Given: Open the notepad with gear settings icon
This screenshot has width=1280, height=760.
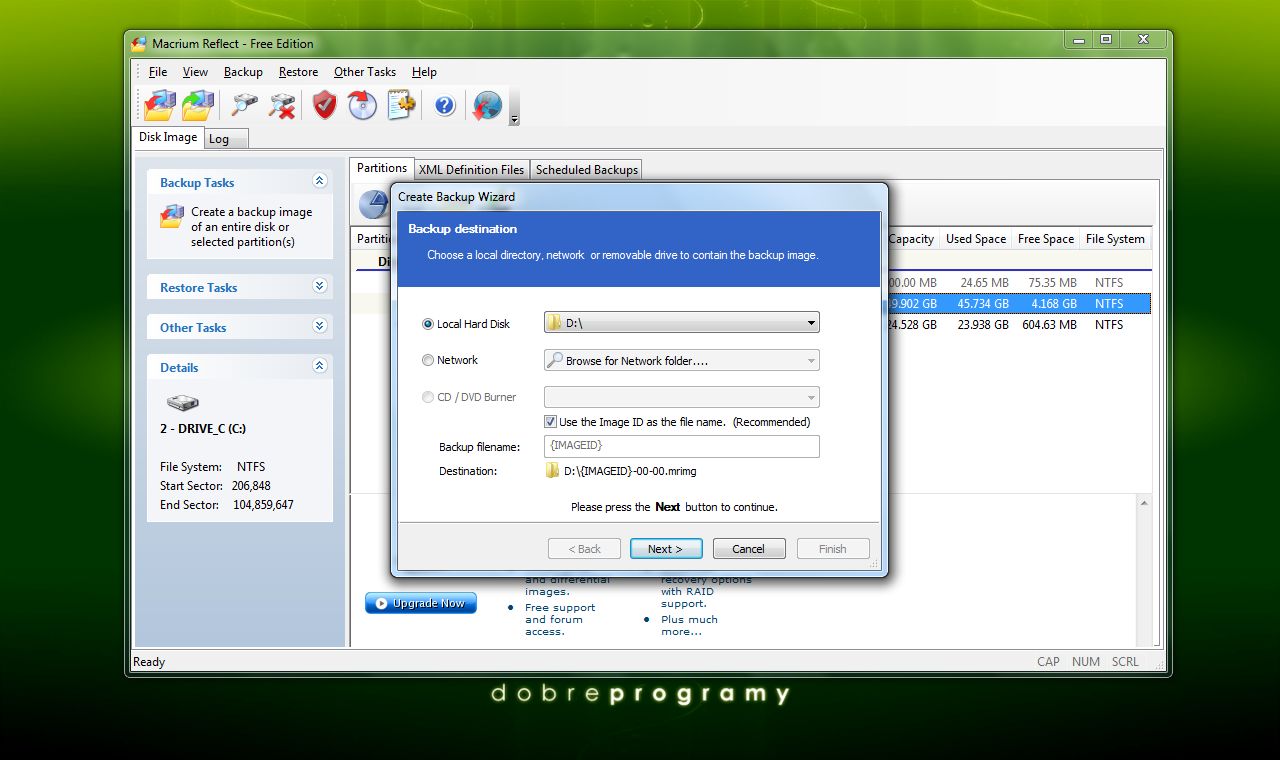Looking at the screenshot, I should pyautogui.click(x=401, y=104).
